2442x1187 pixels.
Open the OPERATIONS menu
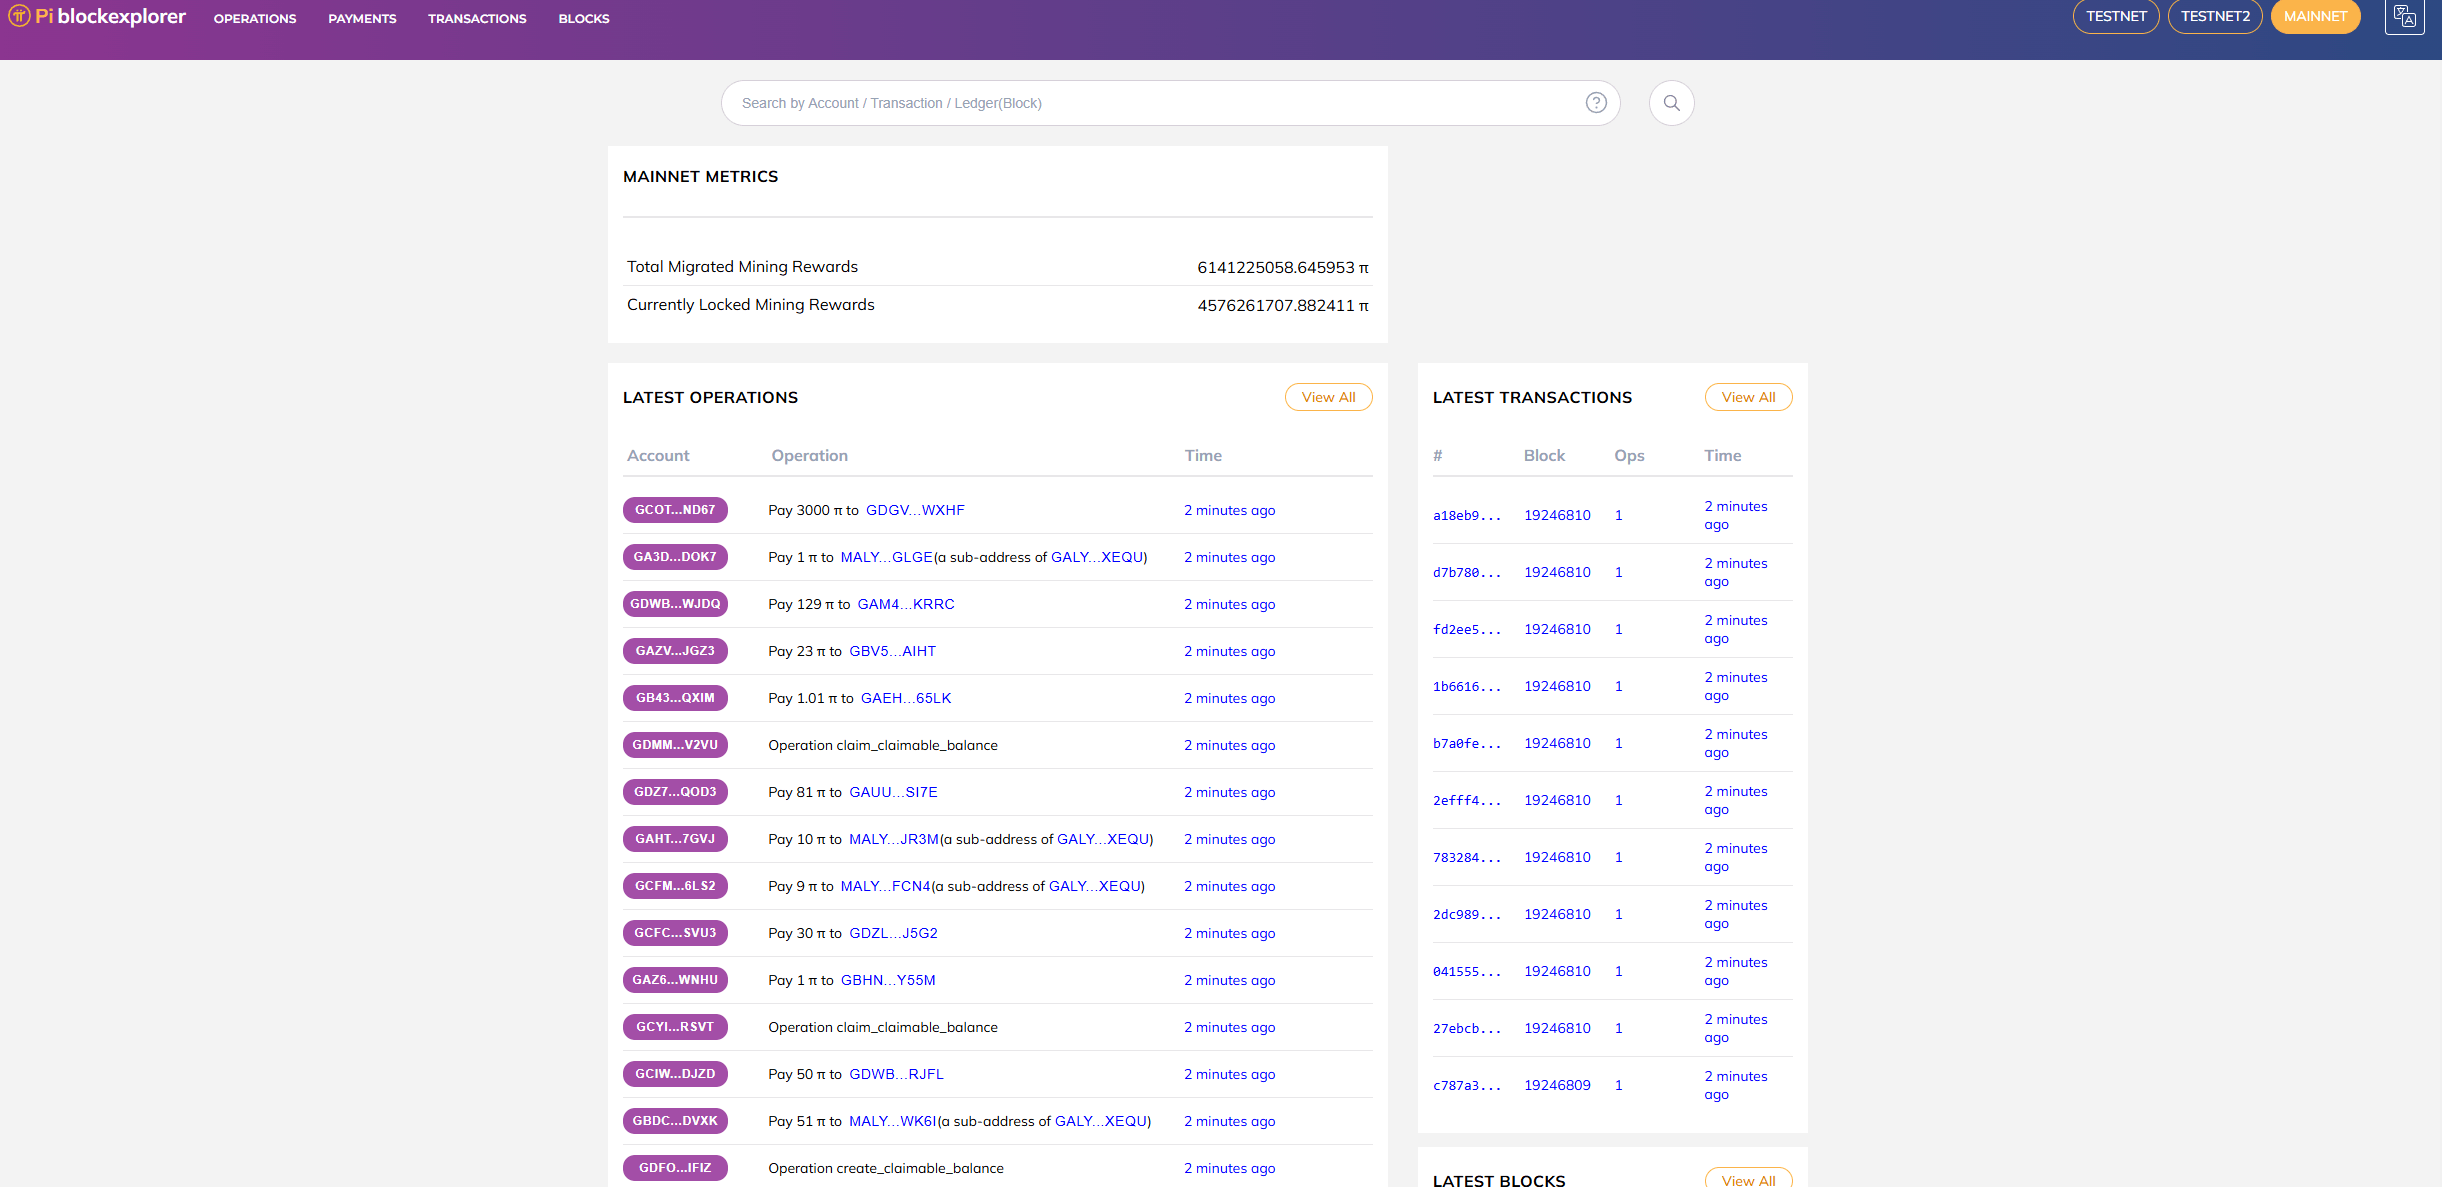click(x=255, y=19)
